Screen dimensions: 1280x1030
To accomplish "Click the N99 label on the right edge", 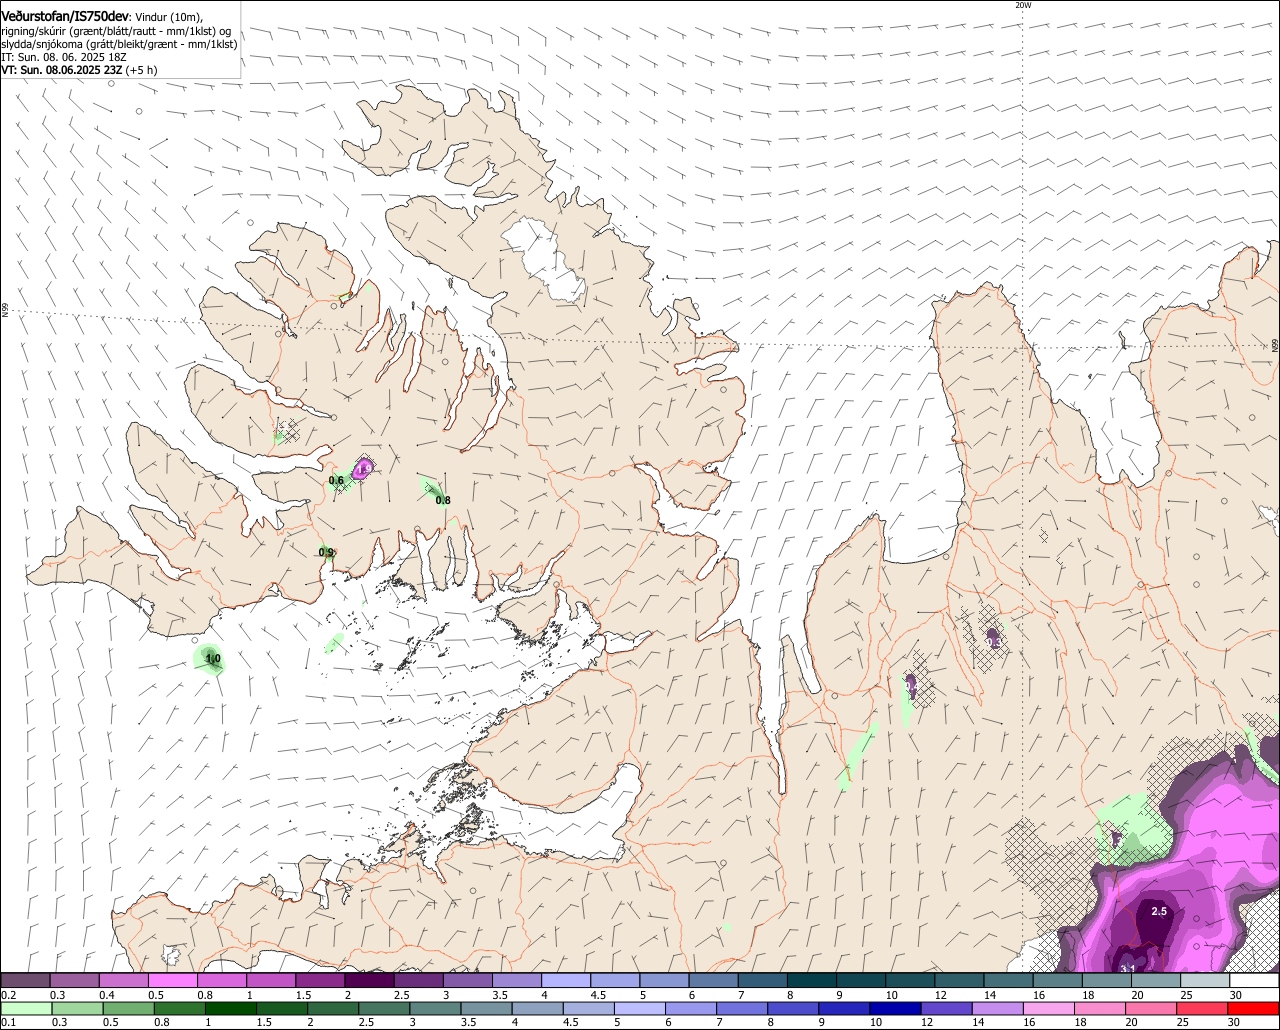I will pos(1275,346).
